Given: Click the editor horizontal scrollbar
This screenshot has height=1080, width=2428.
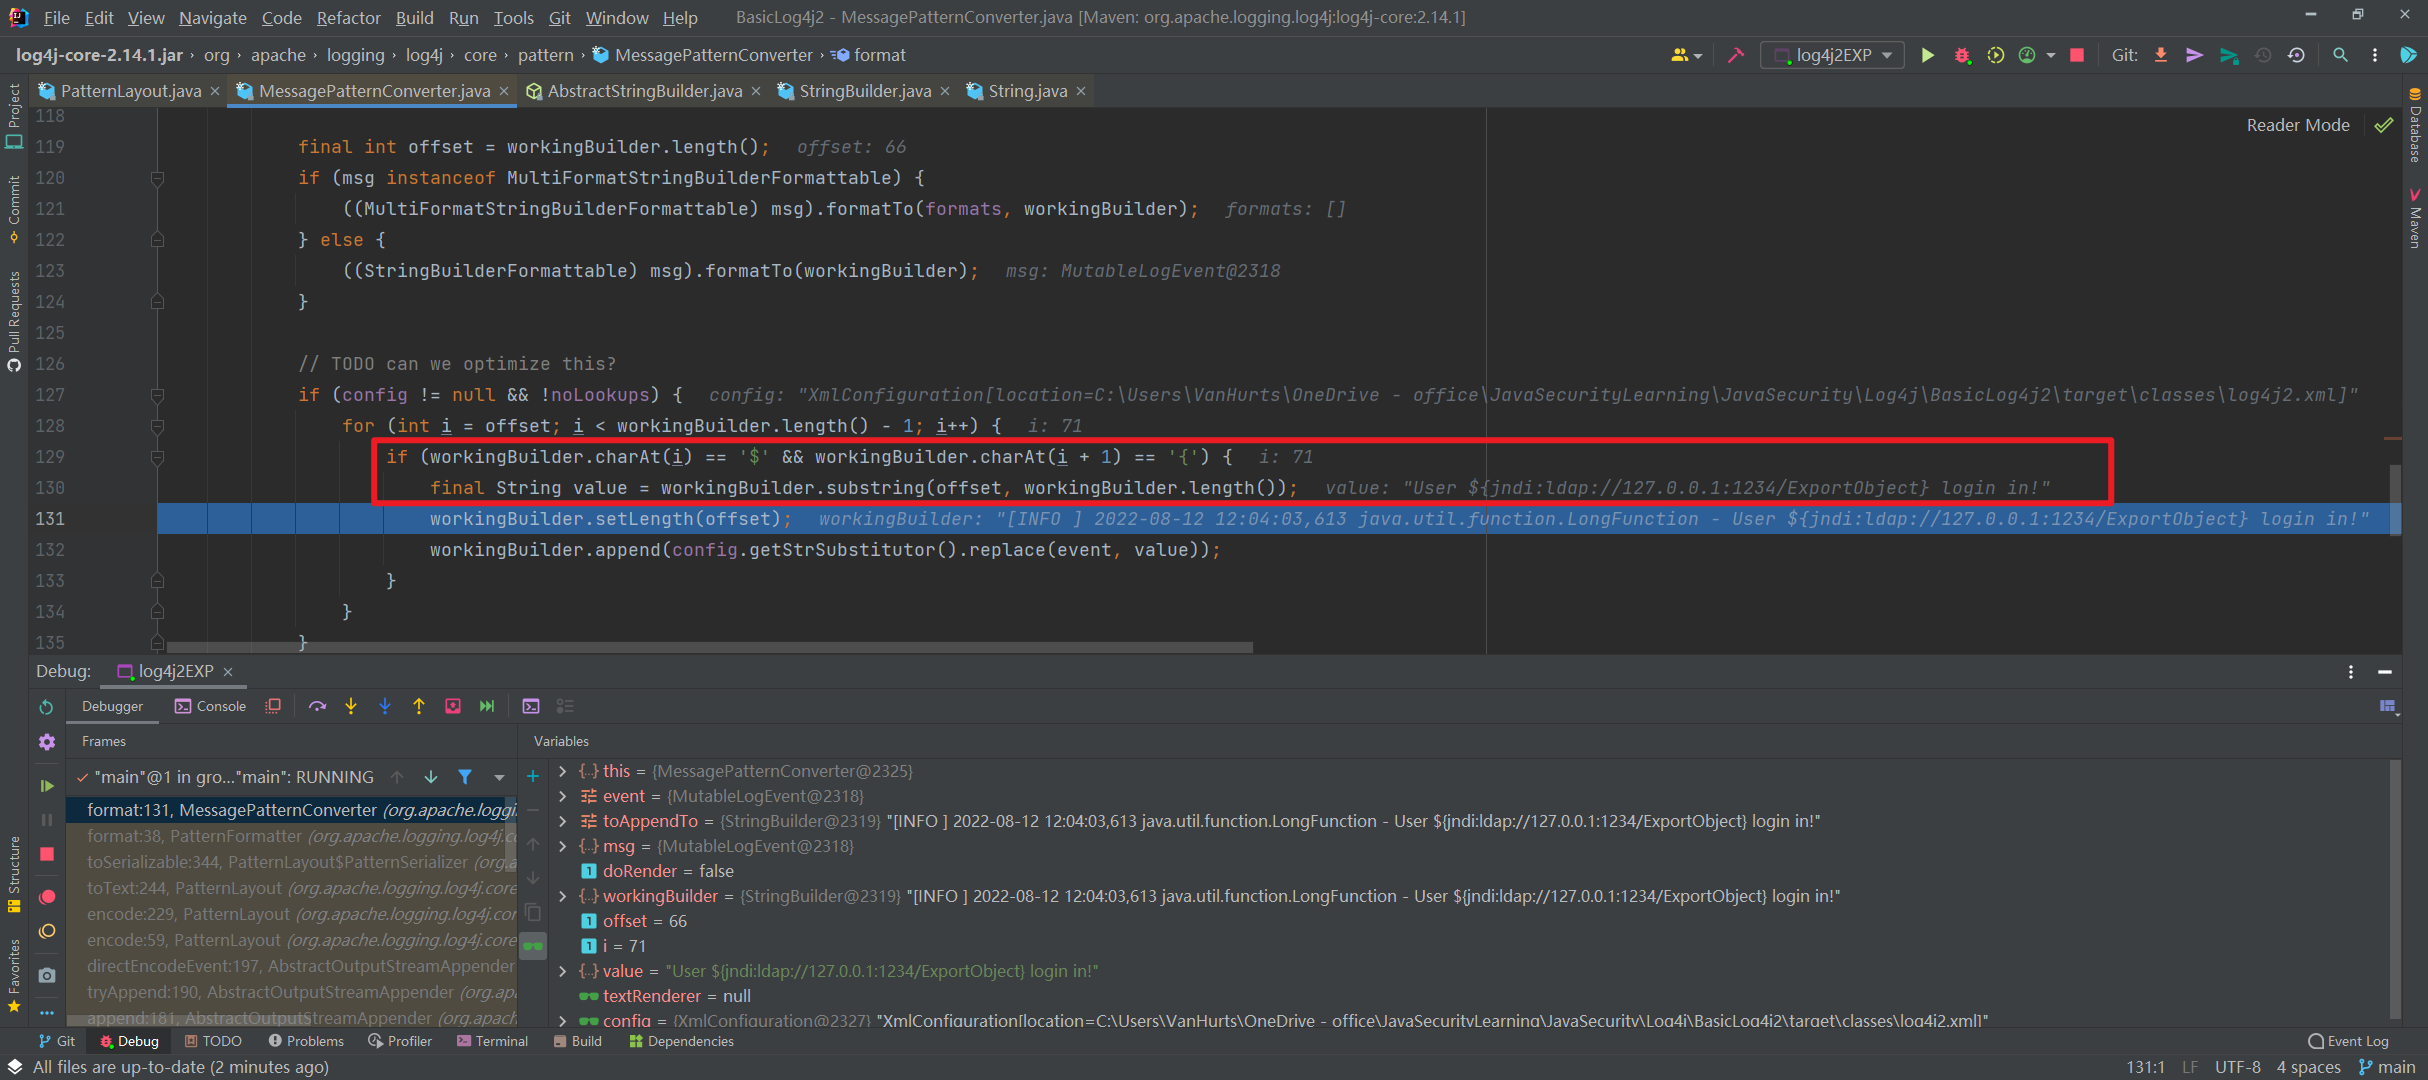Looking at the screenshot, I should point(710,647).
